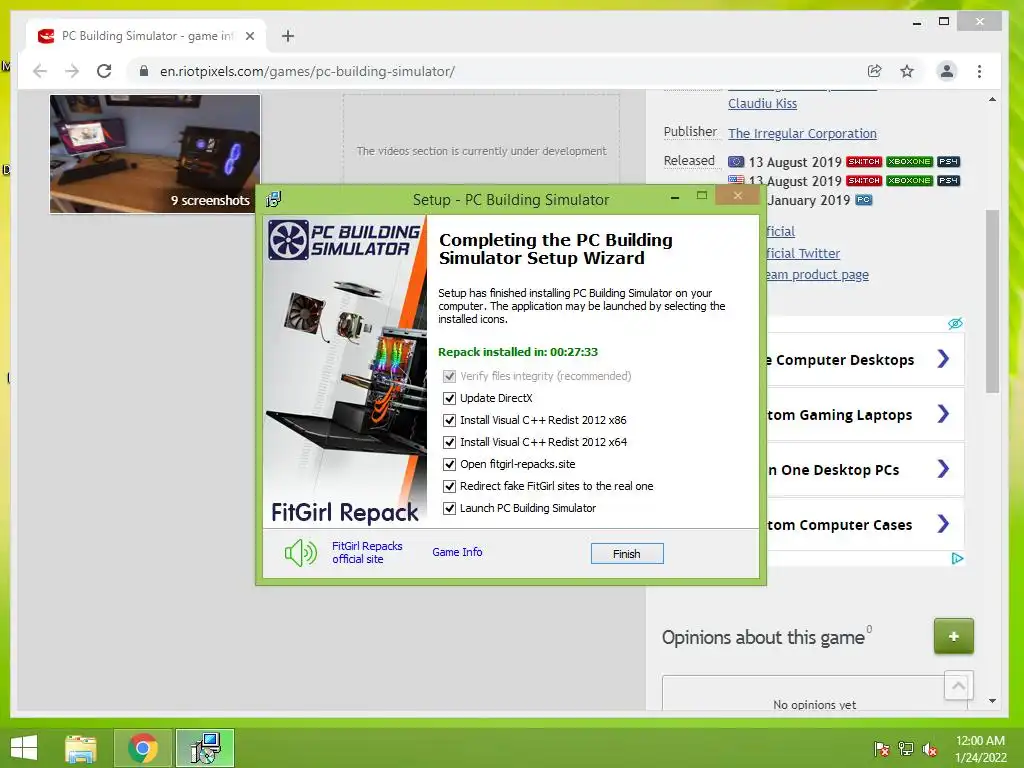Click the setup window title bar icon
This screenshot has width=1024, height=768.
(274, 199)
